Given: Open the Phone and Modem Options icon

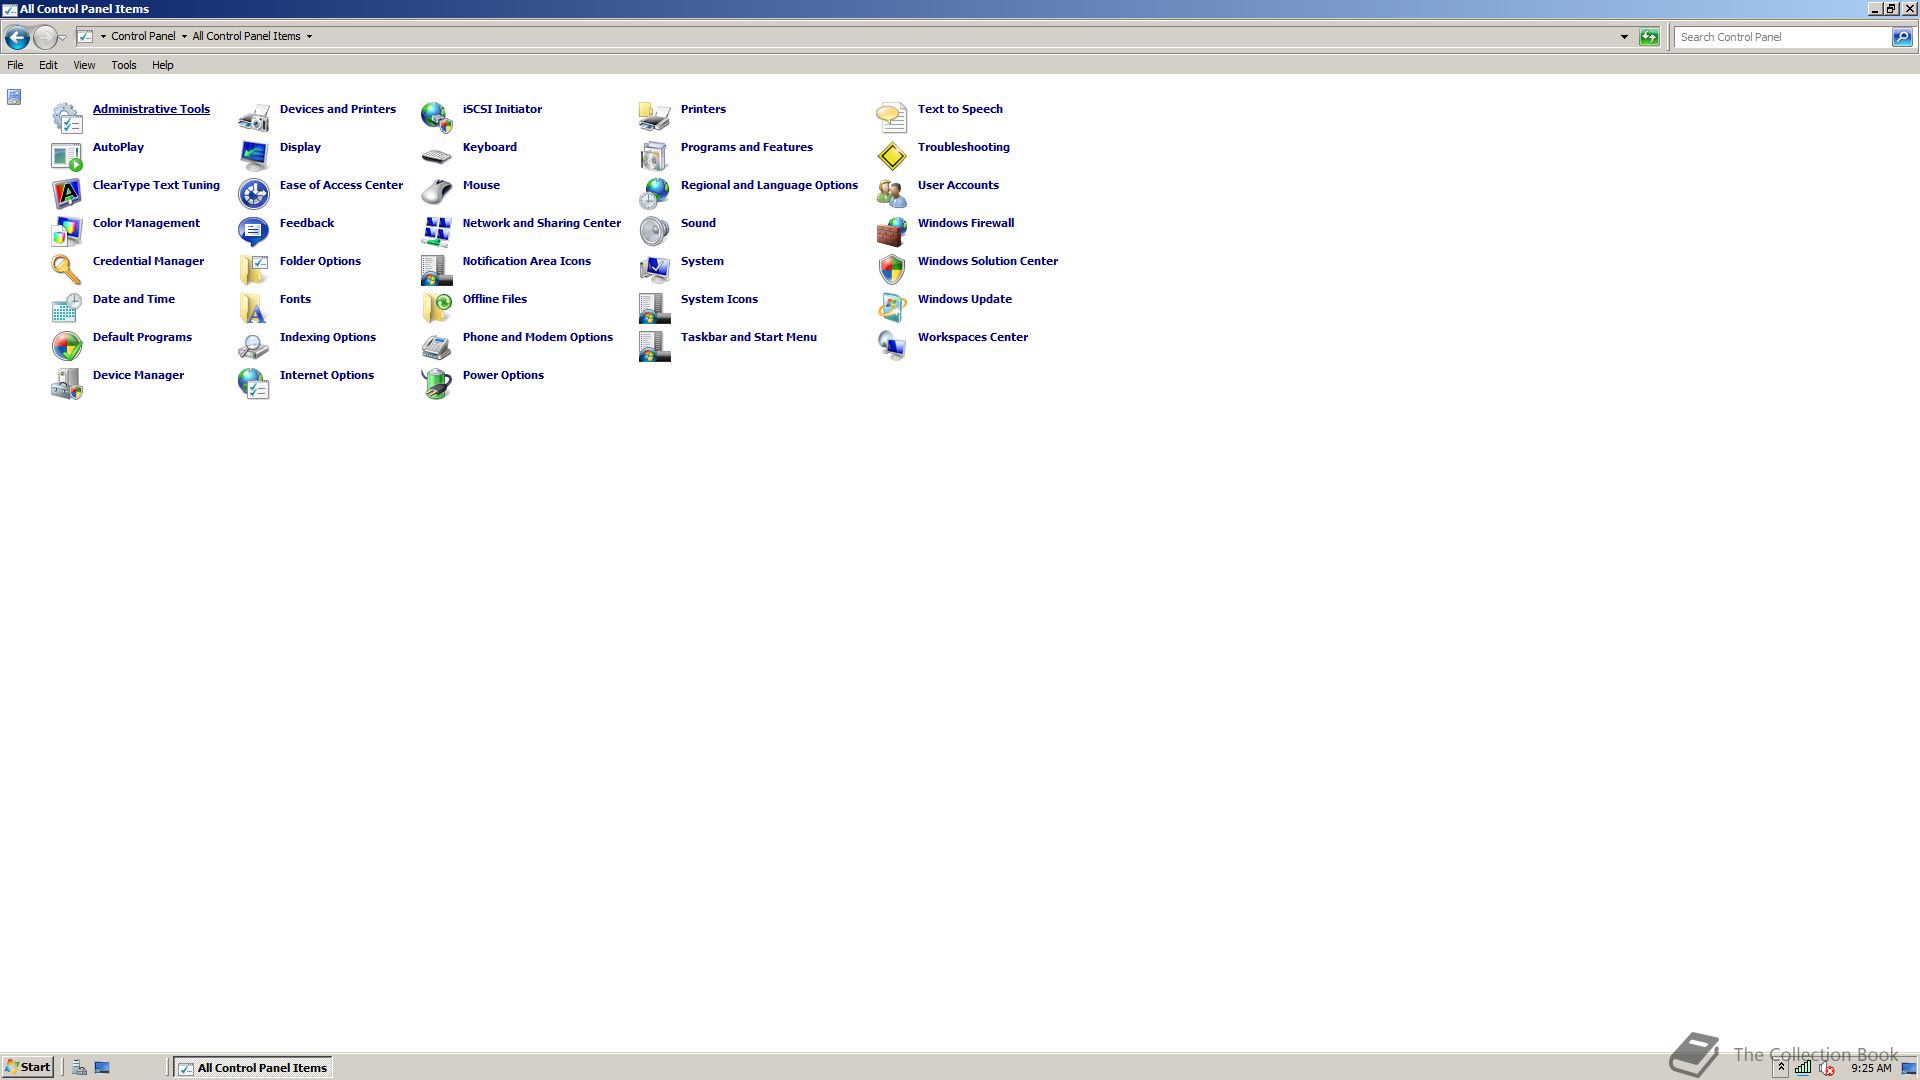Looking at the screenshot, I should (437, 346).
